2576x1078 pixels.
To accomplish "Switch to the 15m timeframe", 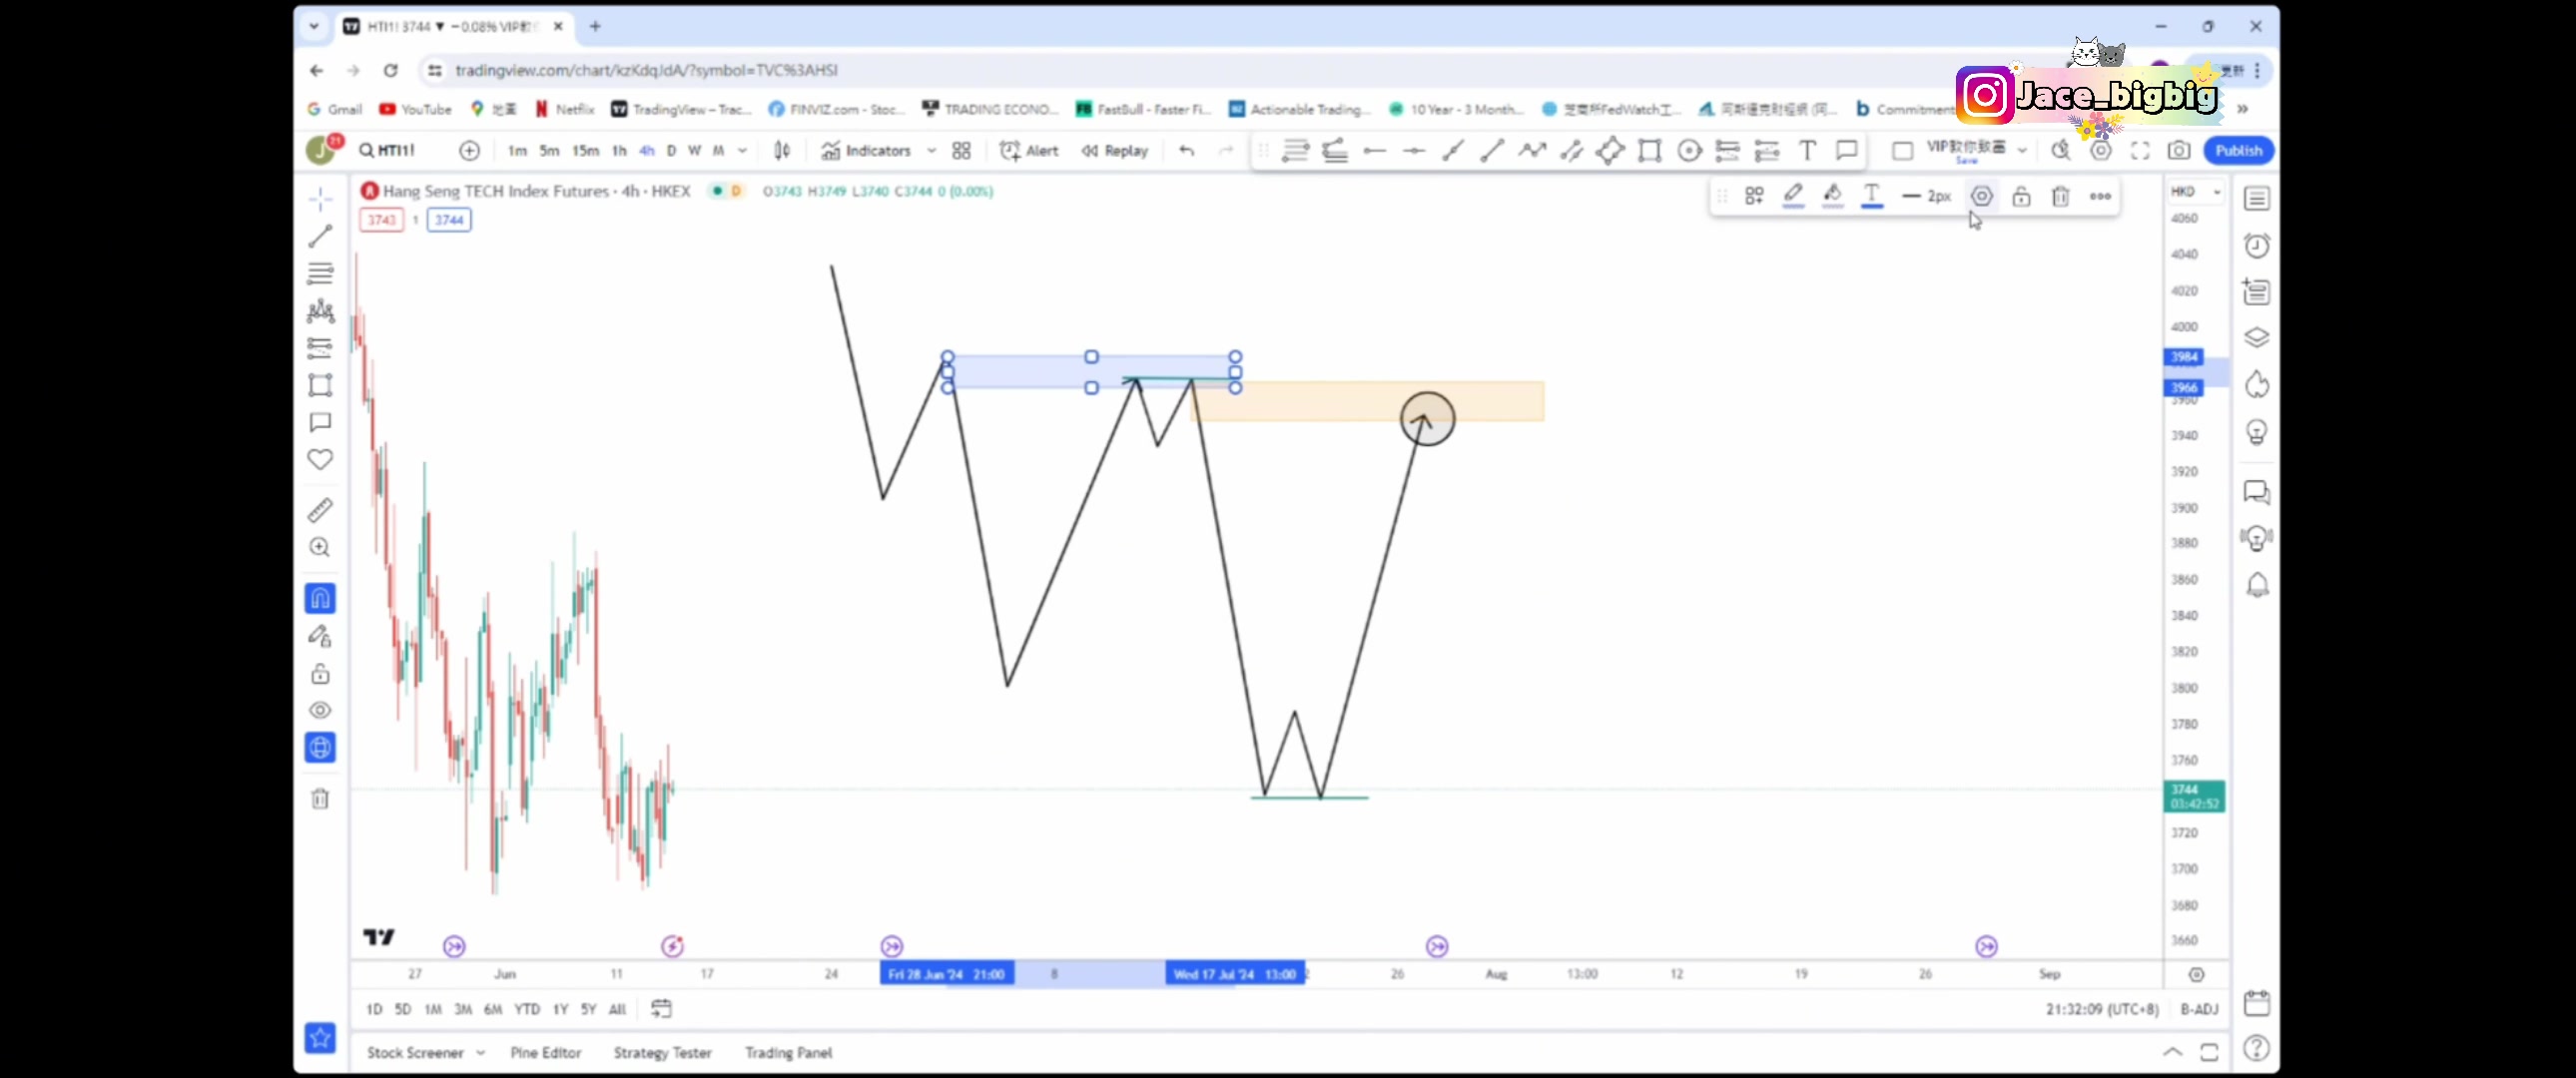I will click(586, 150).
